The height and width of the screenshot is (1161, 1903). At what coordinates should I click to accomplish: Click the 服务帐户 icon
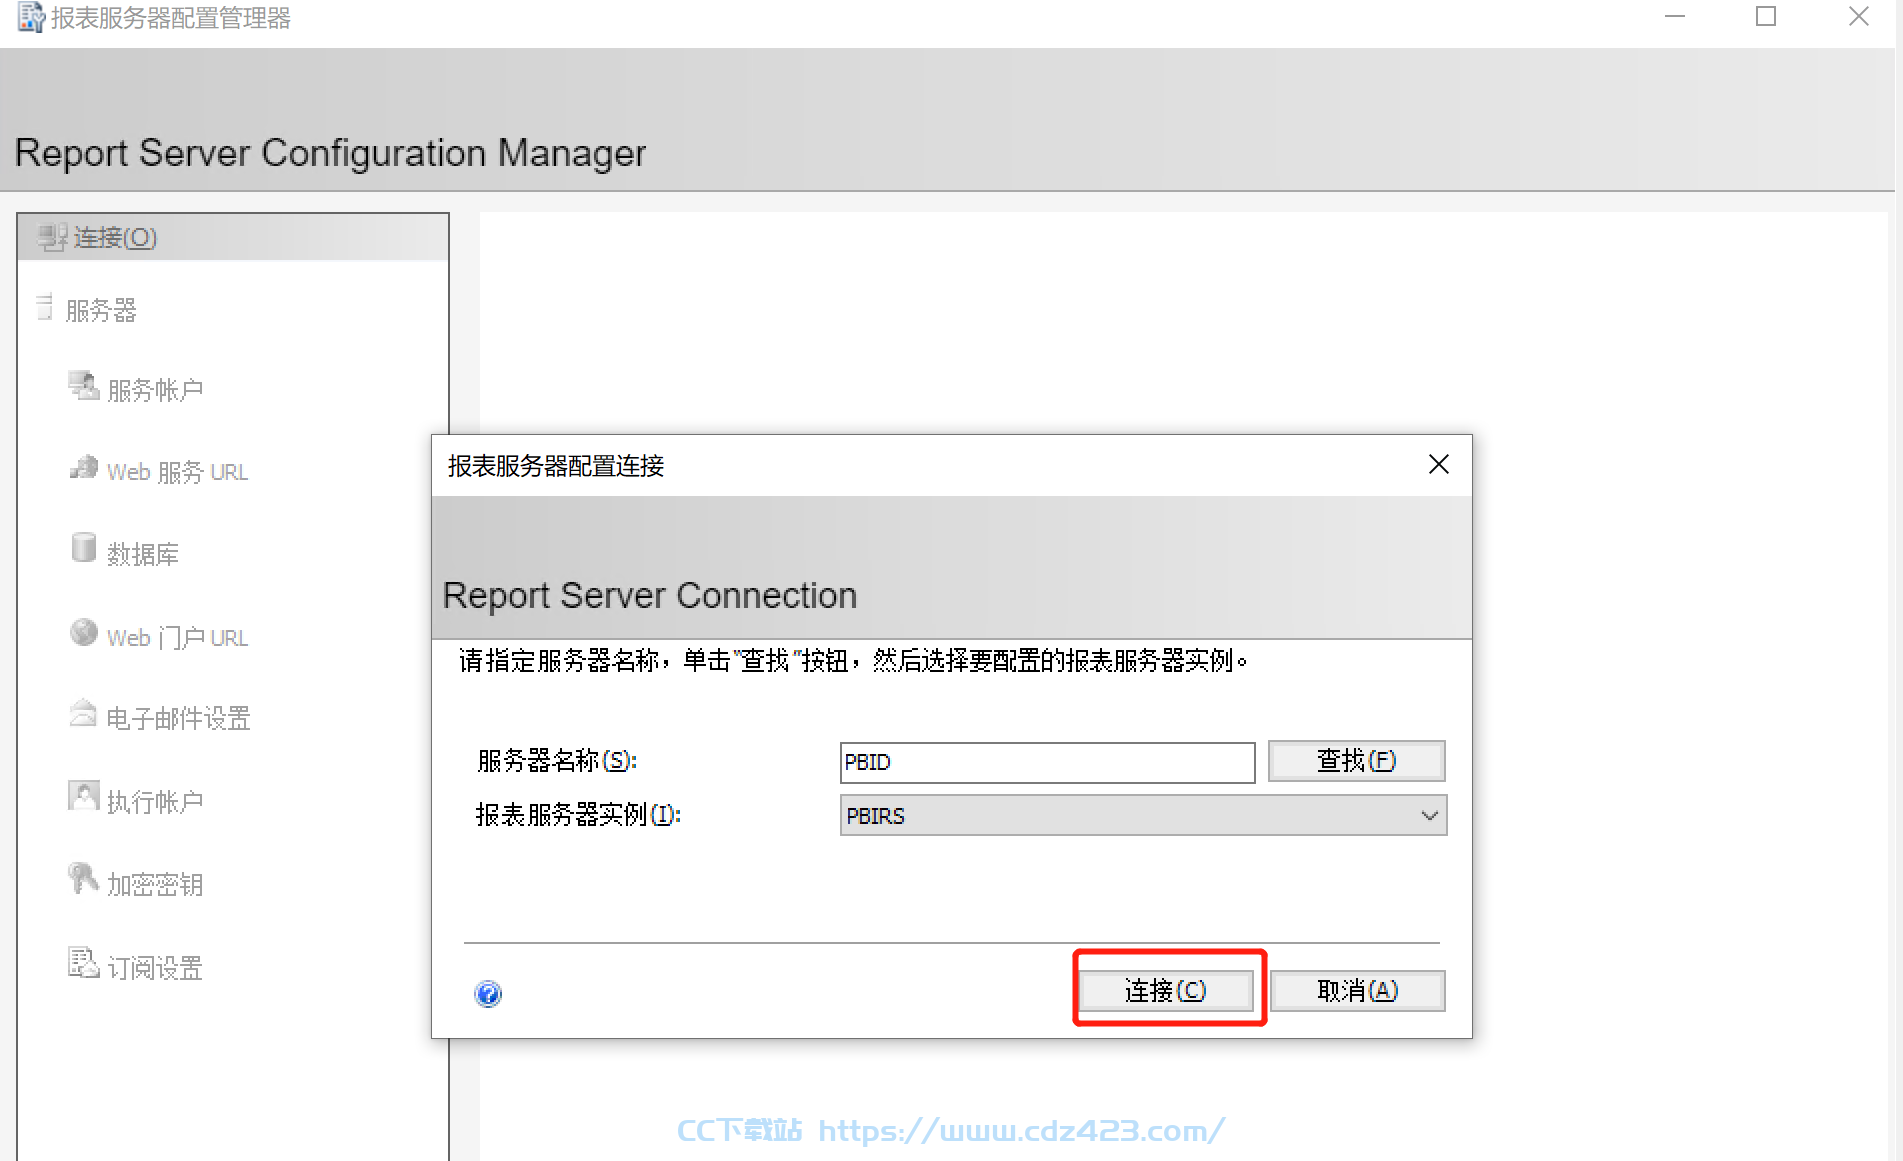(x=84, y=385)
